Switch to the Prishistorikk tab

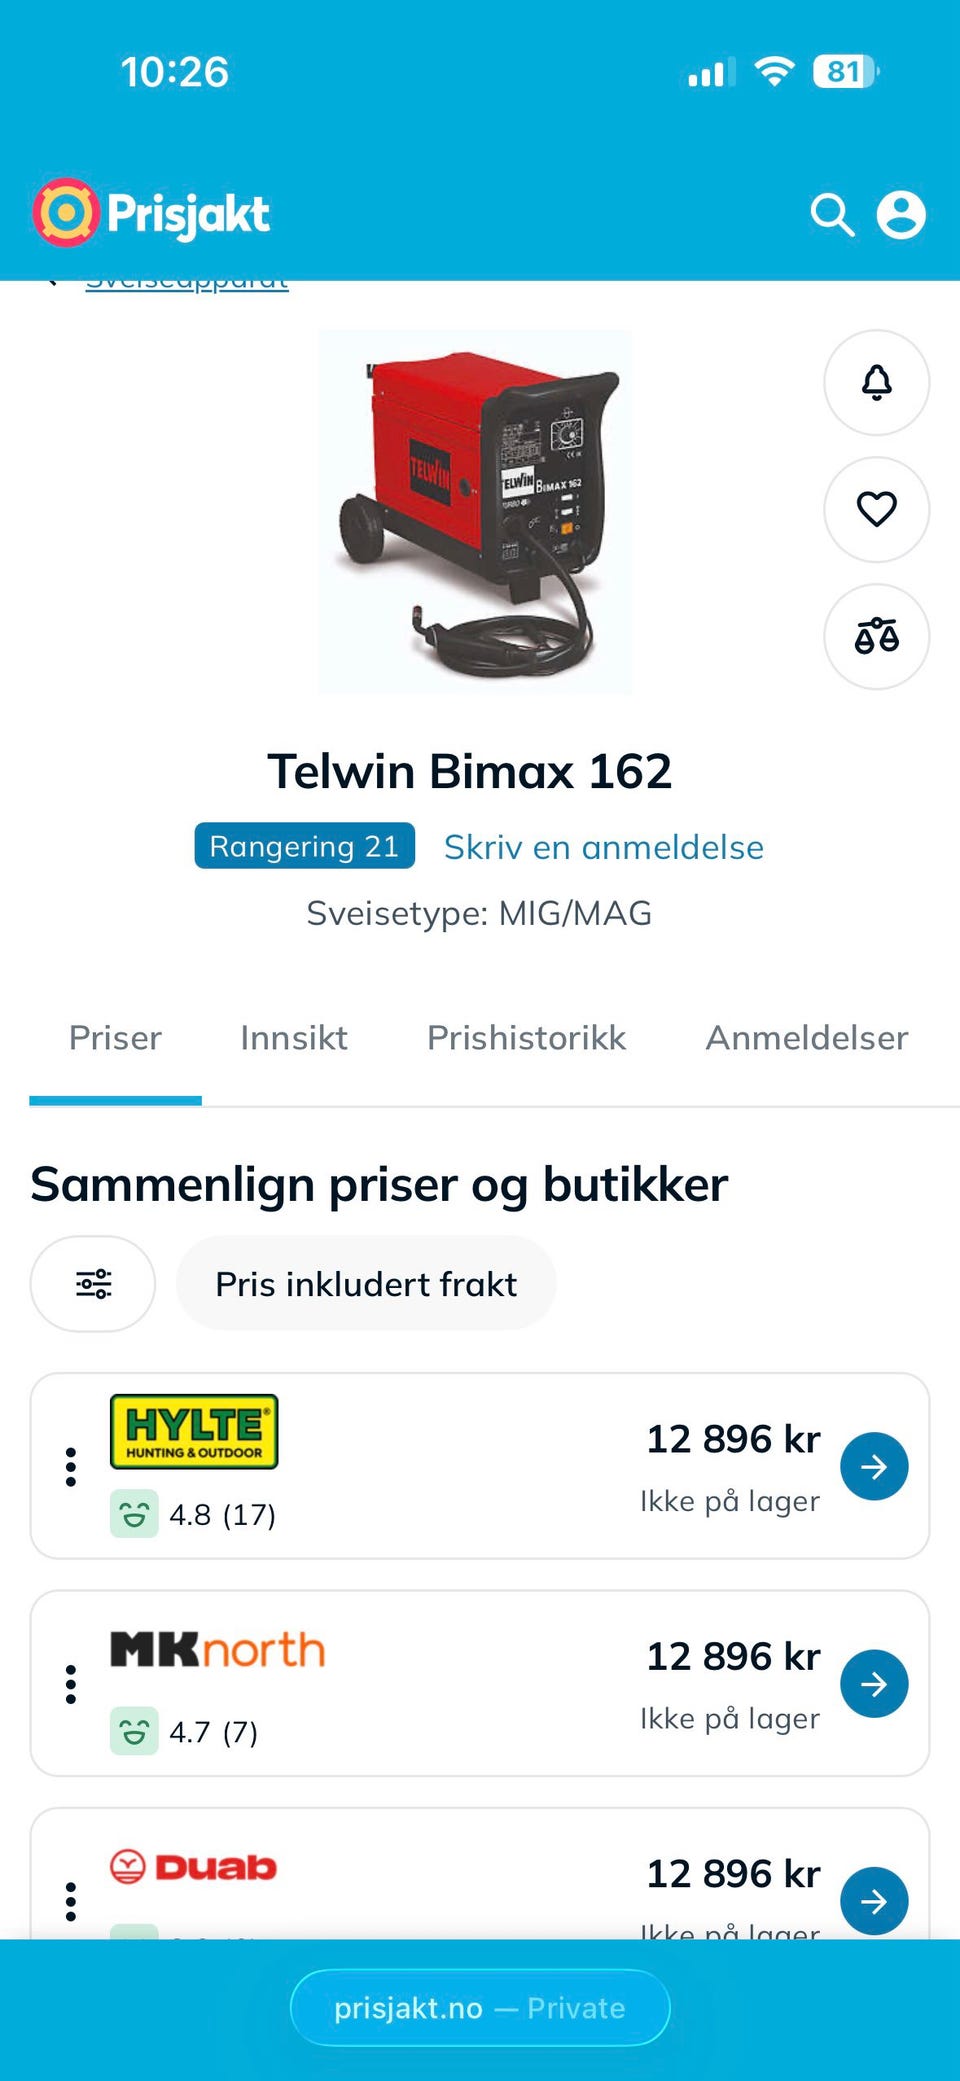[x=526, y=1038]
